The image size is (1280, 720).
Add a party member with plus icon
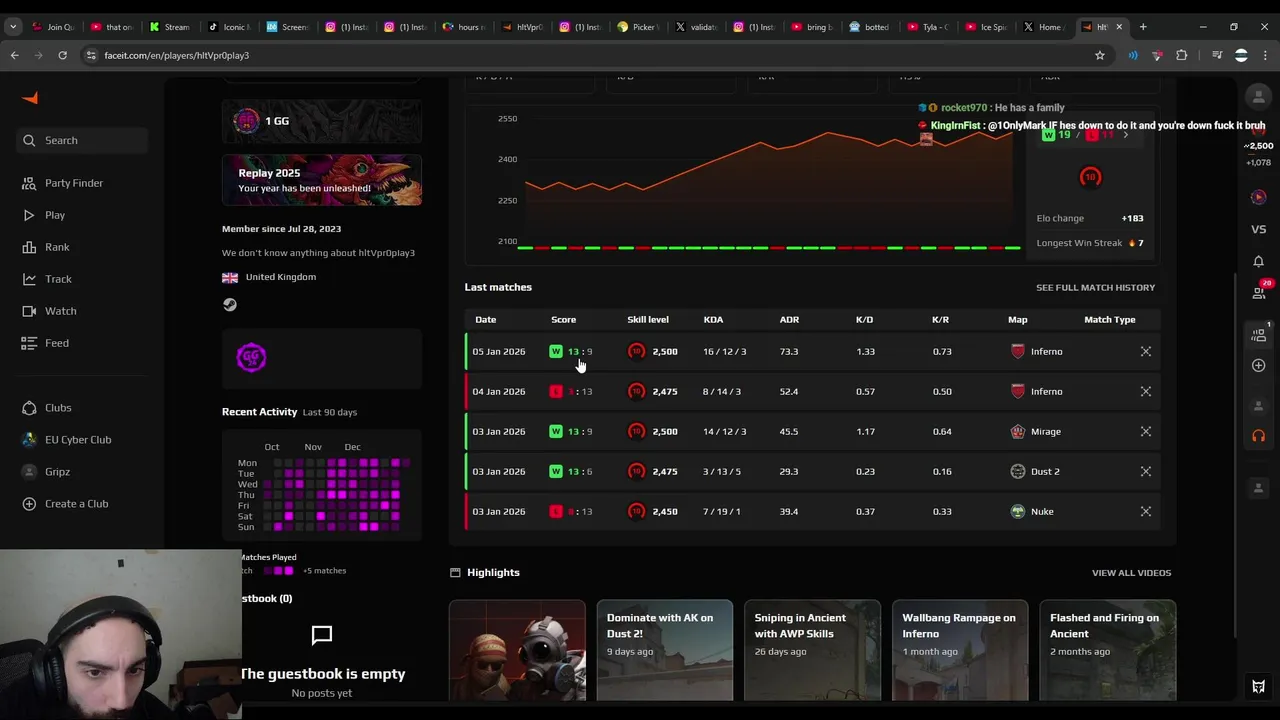click(1258, 366)
